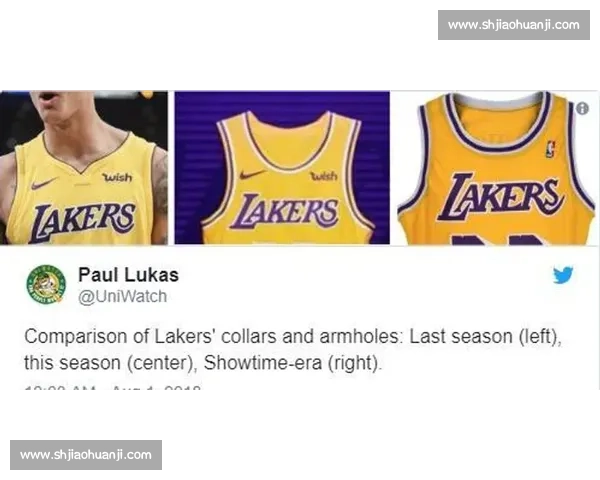The image size is (600, 480).
Task: Click the partially visible tweet timestamp
Action: click(x=112, y=388)
